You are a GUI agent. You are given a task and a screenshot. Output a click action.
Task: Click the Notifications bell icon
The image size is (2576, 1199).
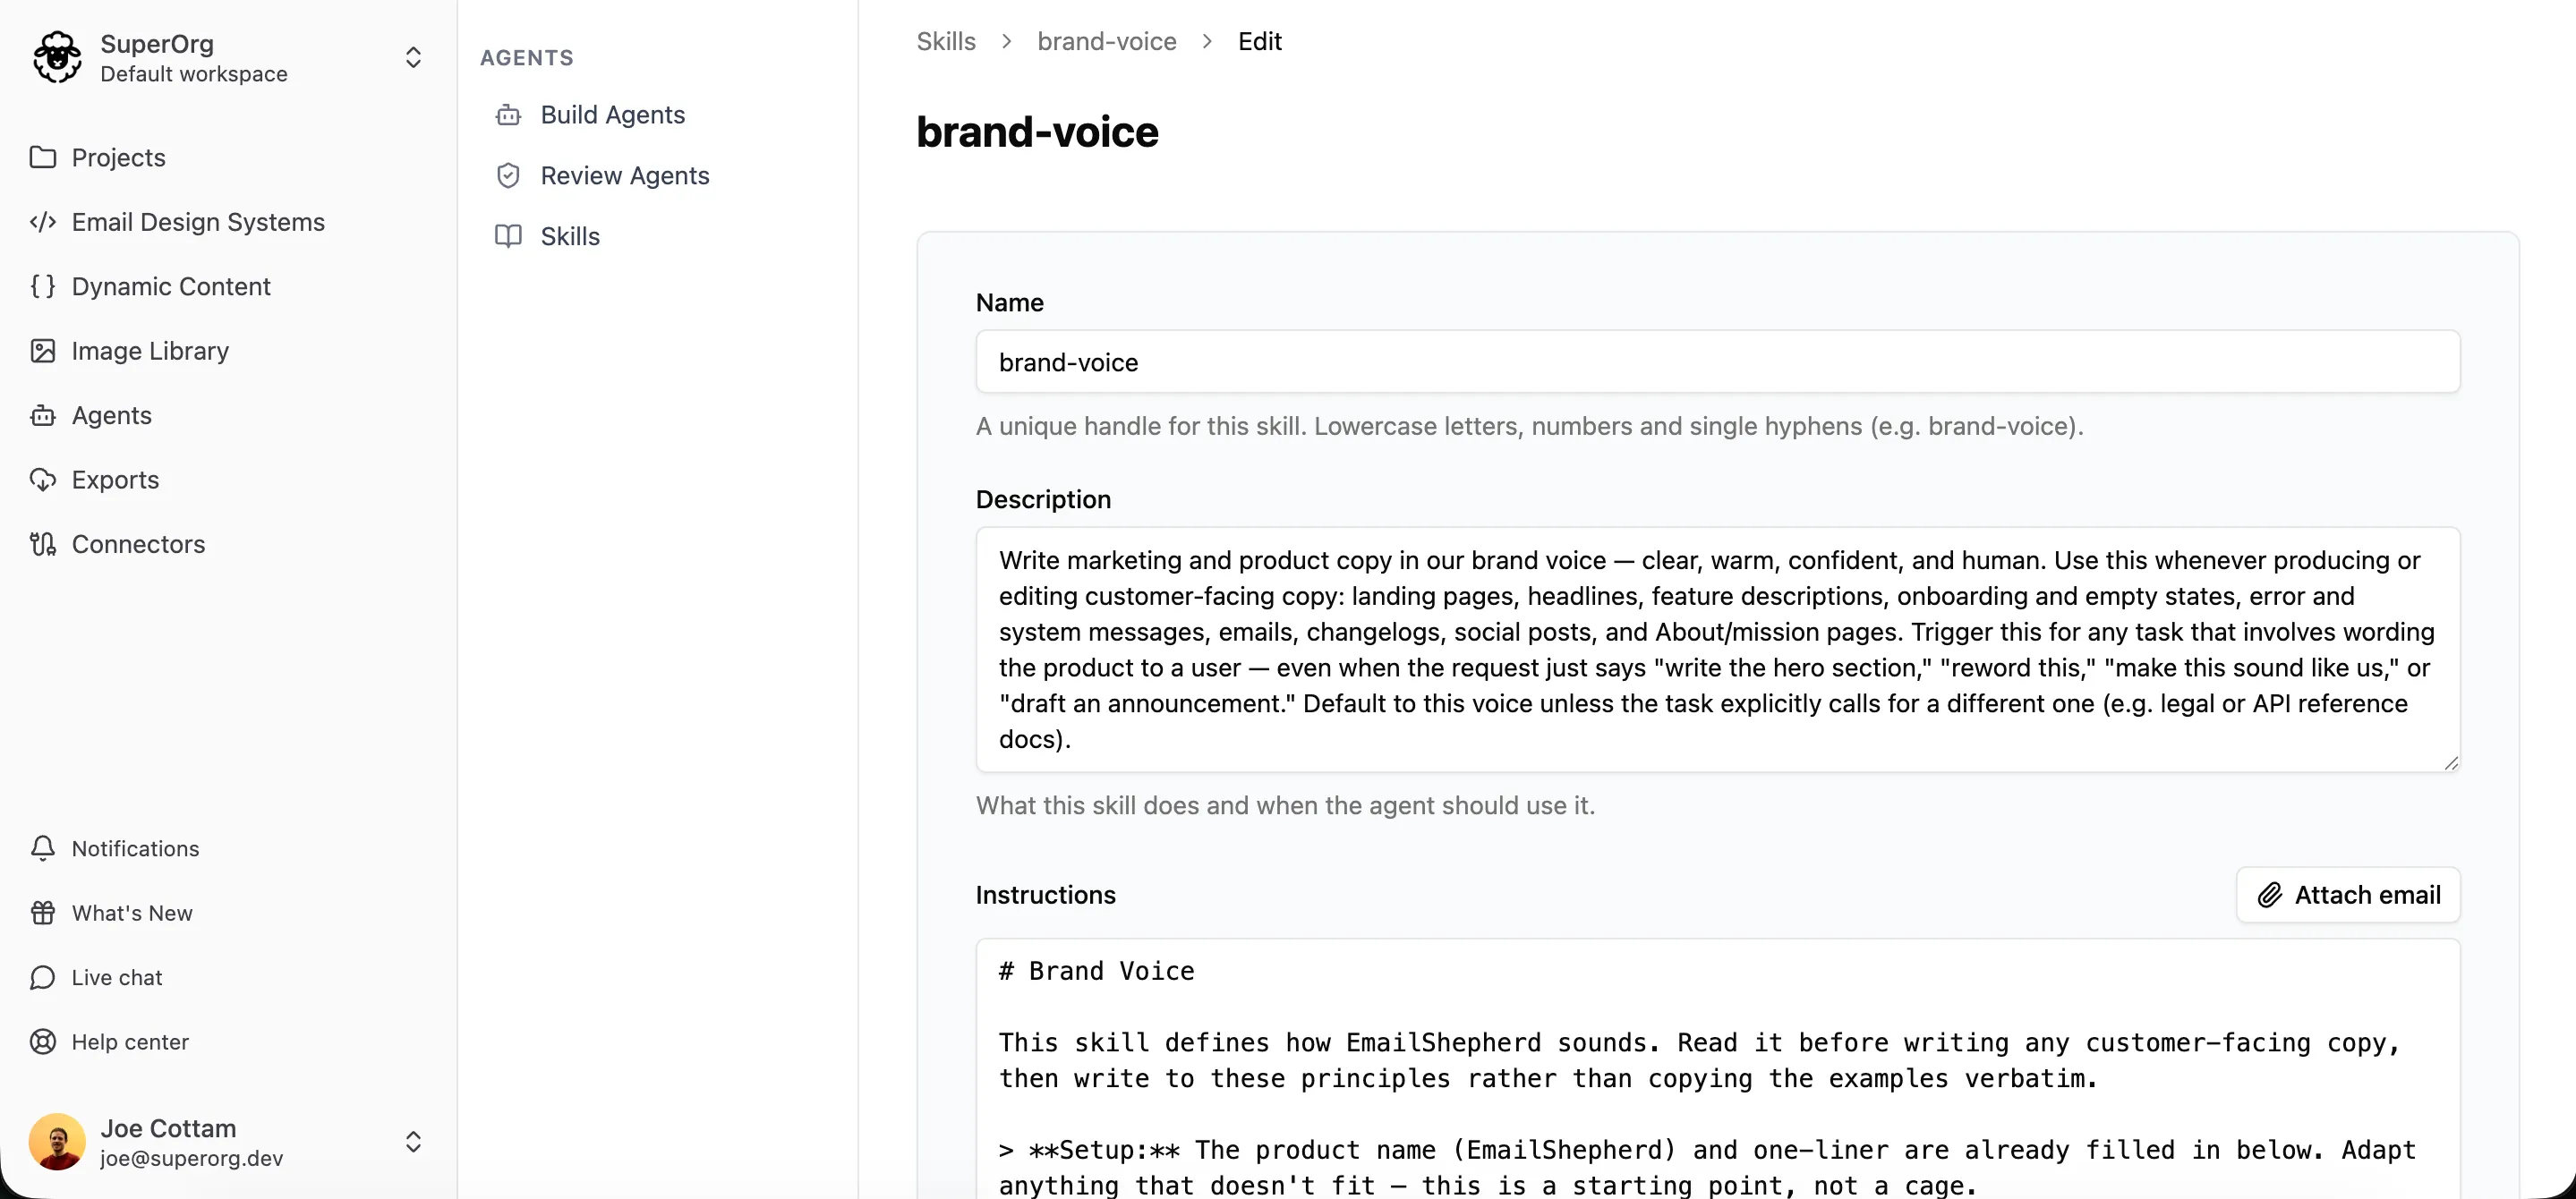click(43, 848)
